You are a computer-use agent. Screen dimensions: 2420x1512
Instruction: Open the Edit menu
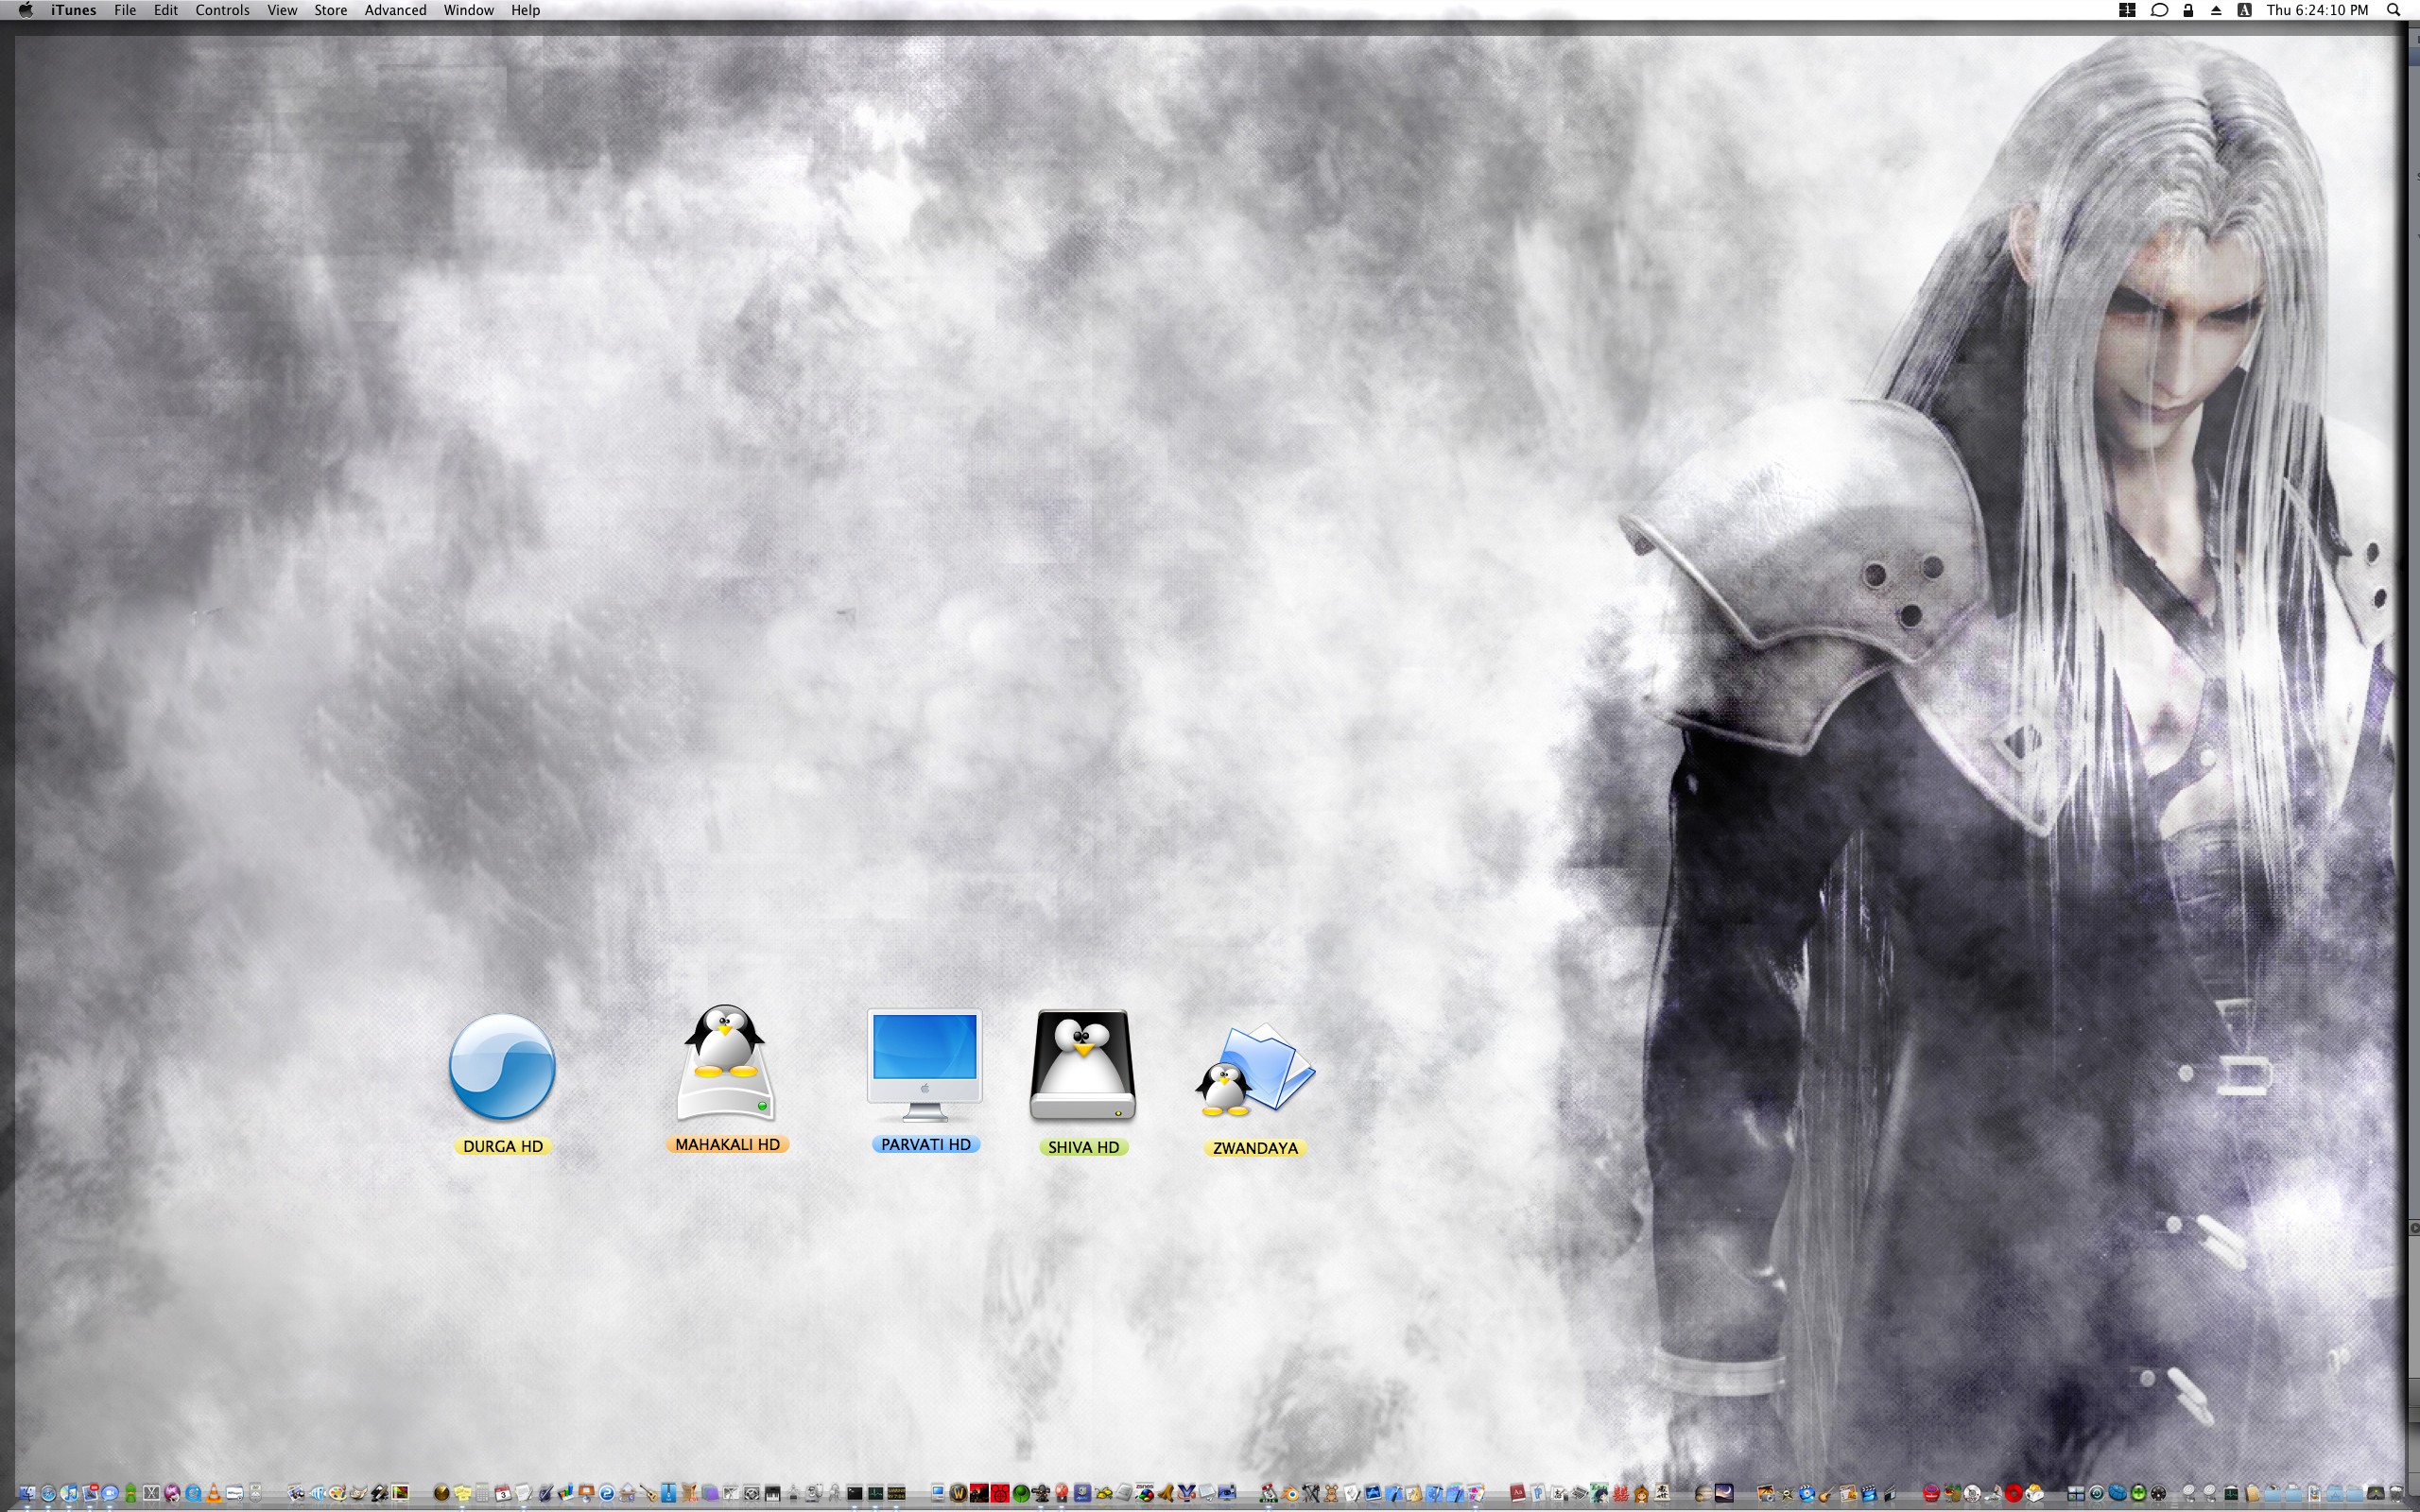pyautogui.click(x=166, y=10)
